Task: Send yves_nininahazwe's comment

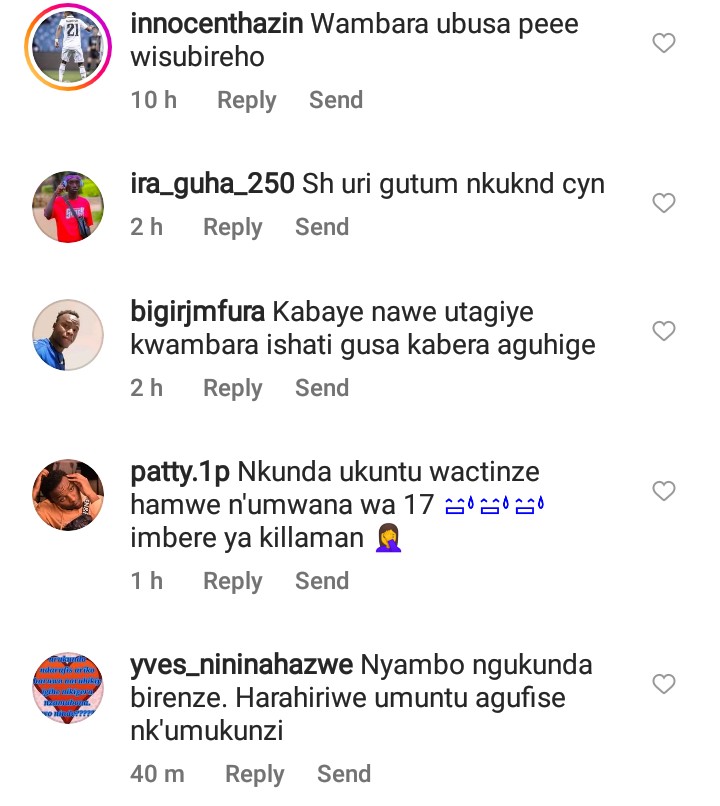Action: [344, 774]
